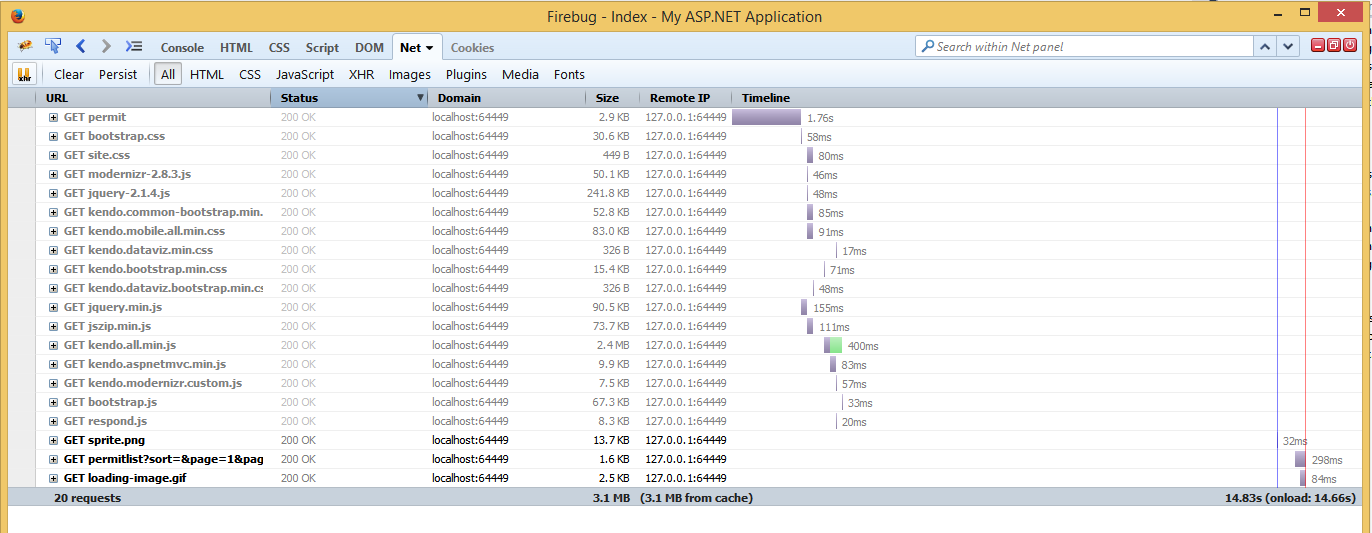This screenshot has width=1372, height=533.
Task: Click the 2.4 MB size cell
Action: 613,345
